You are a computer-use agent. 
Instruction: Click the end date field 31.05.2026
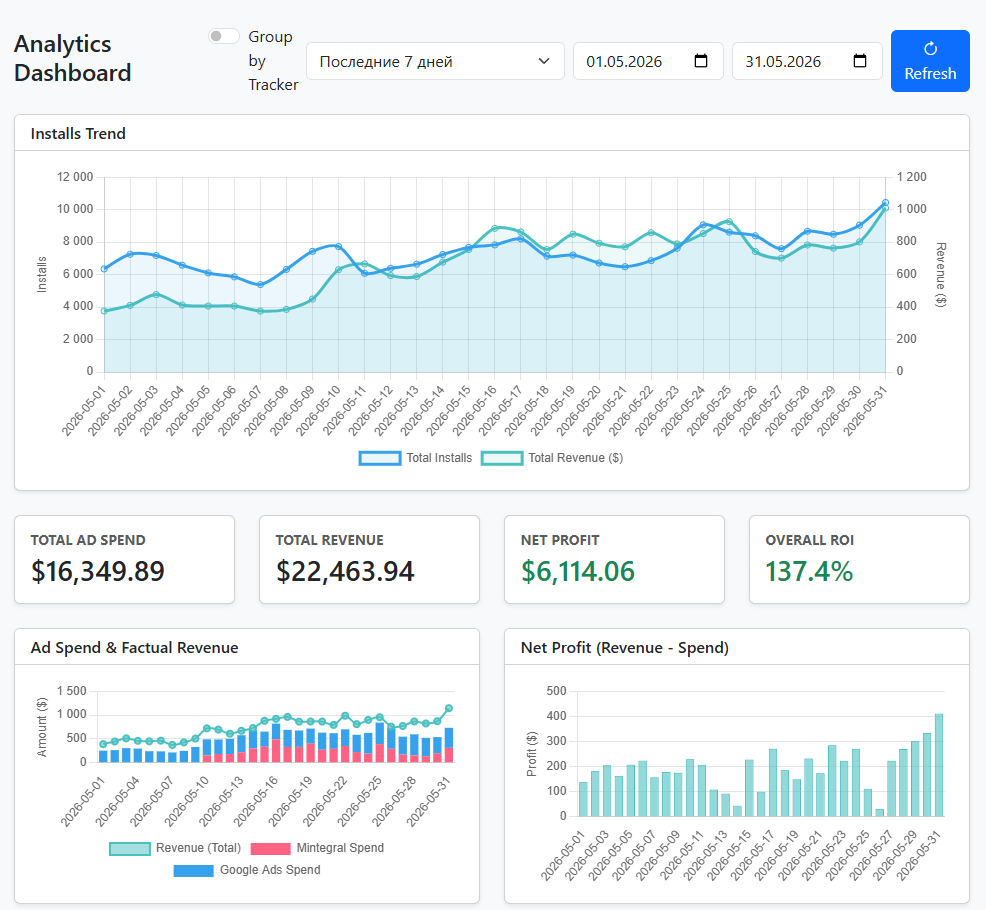[807, 61]
